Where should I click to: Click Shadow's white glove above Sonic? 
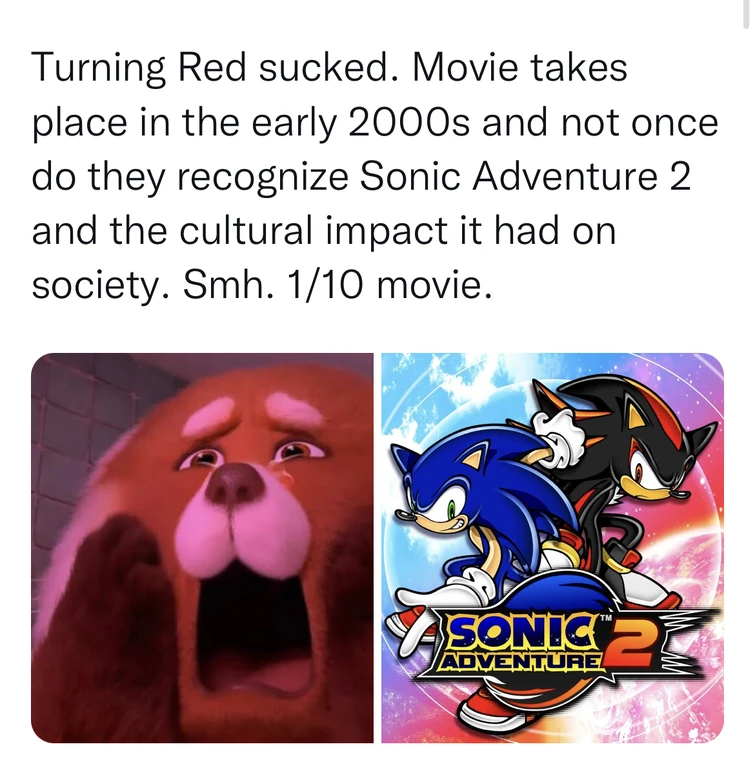[559, 440]
